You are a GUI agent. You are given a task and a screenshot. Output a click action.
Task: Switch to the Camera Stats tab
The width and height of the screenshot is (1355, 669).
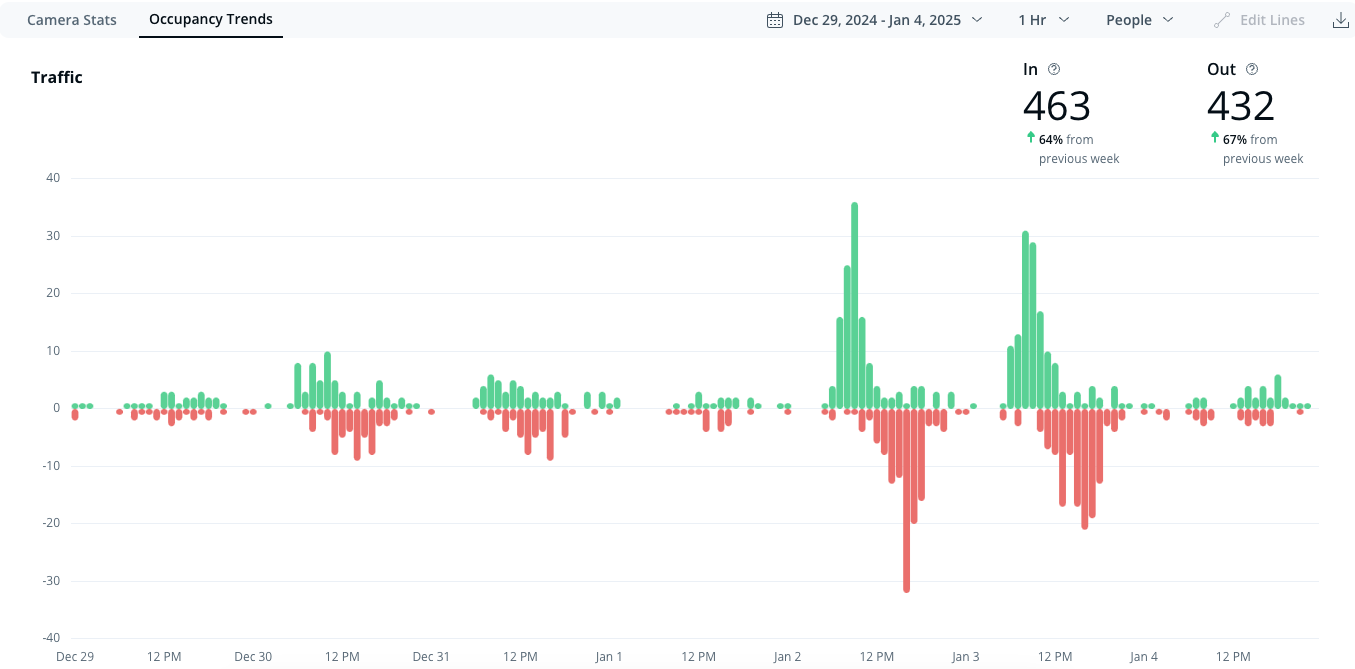coord(72,20)
